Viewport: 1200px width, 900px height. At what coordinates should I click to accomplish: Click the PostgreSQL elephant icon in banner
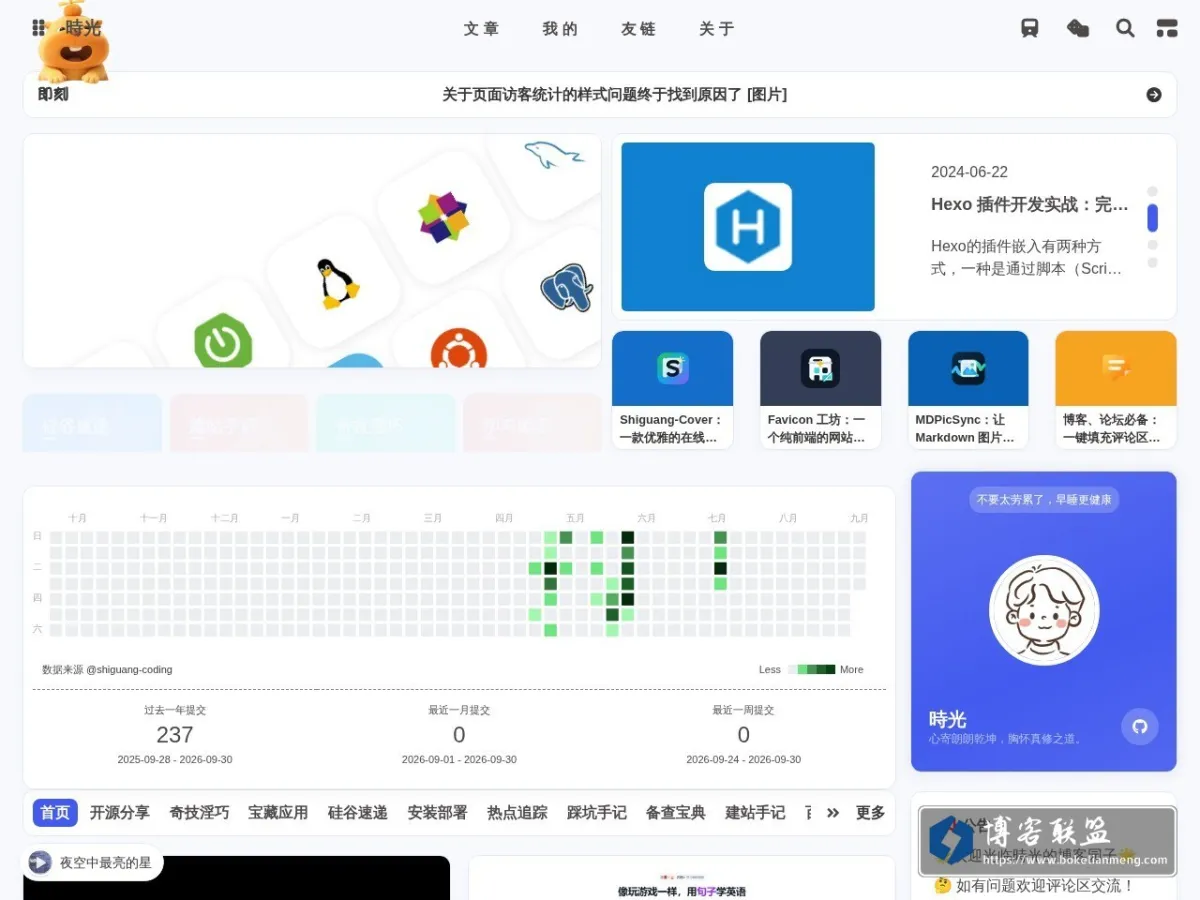567,288
